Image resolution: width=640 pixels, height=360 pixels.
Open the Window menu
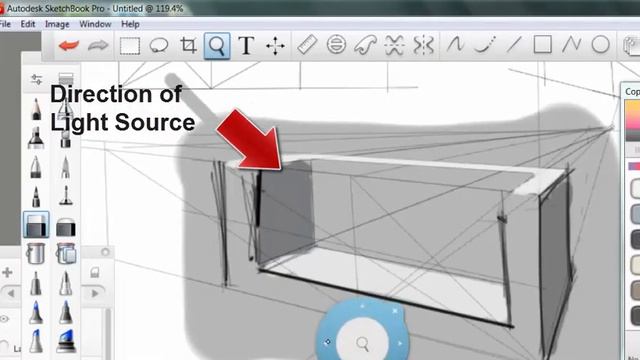click(95, 24)
